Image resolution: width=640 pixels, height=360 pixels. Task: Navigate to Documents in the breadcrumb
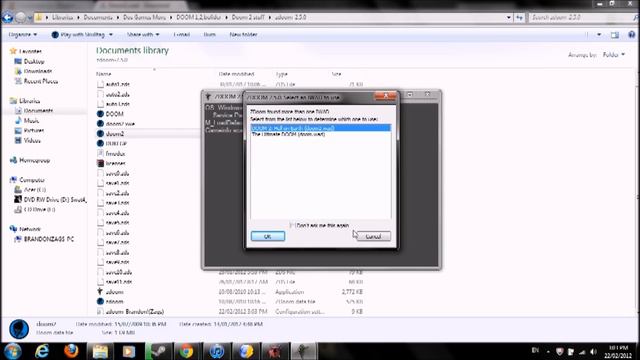pos(98,18)
